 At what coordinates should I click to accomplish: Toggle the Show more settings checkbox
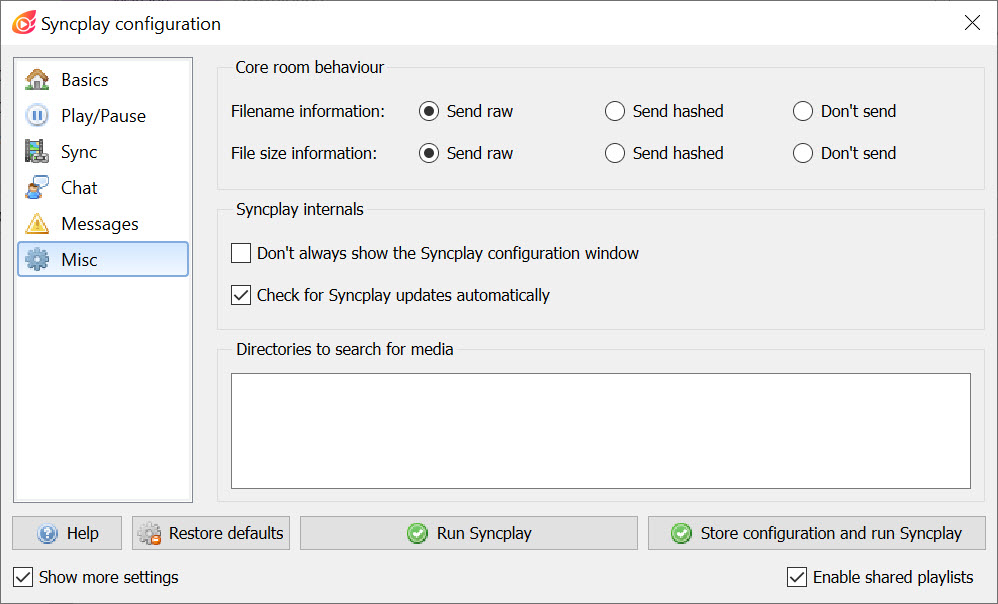click(x=23, y=577)
